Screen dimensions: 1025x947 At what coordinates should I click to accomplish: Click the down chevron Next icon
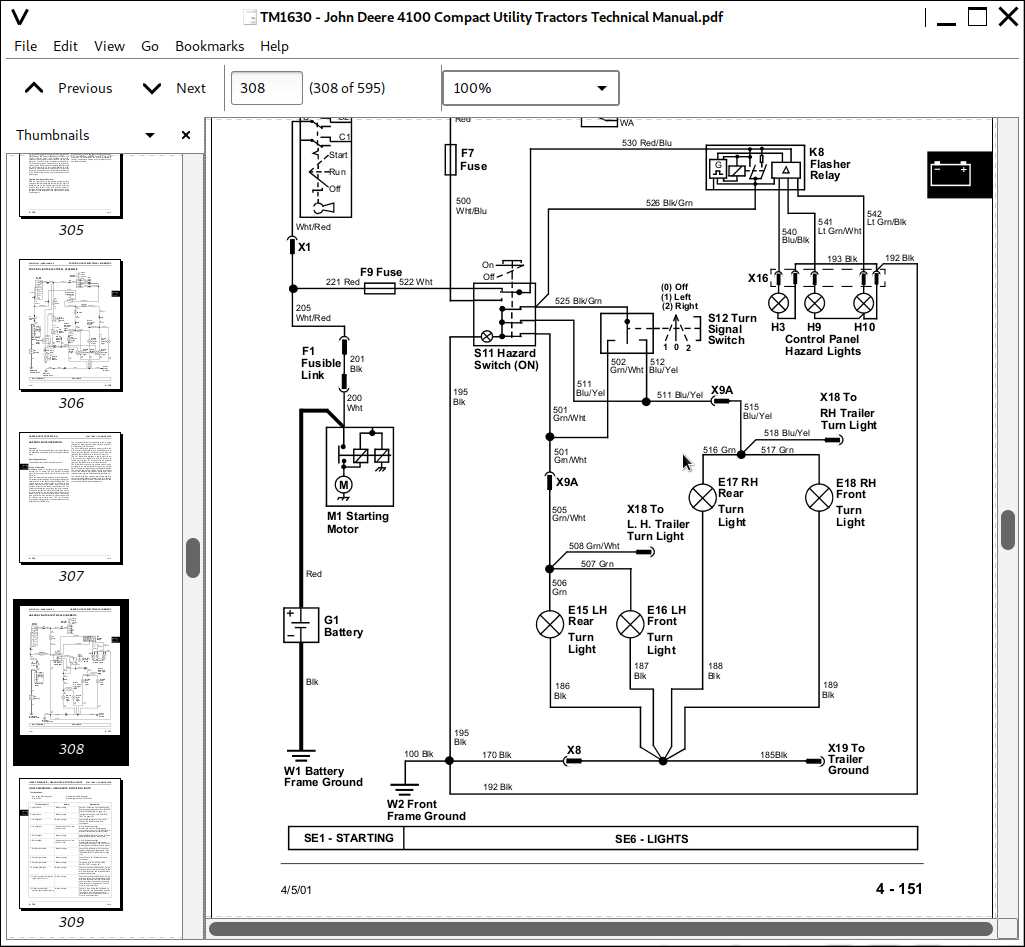click(x=152, y=88)
